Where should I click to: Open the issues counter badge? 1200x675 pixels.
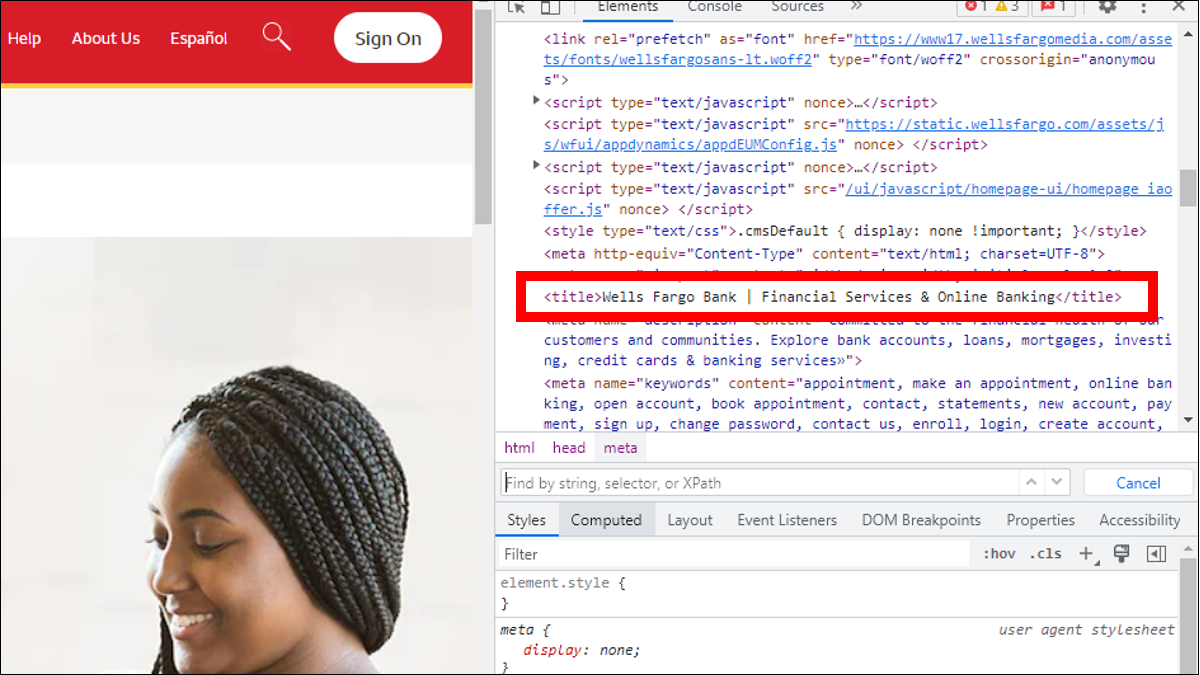pos(1054,7)
